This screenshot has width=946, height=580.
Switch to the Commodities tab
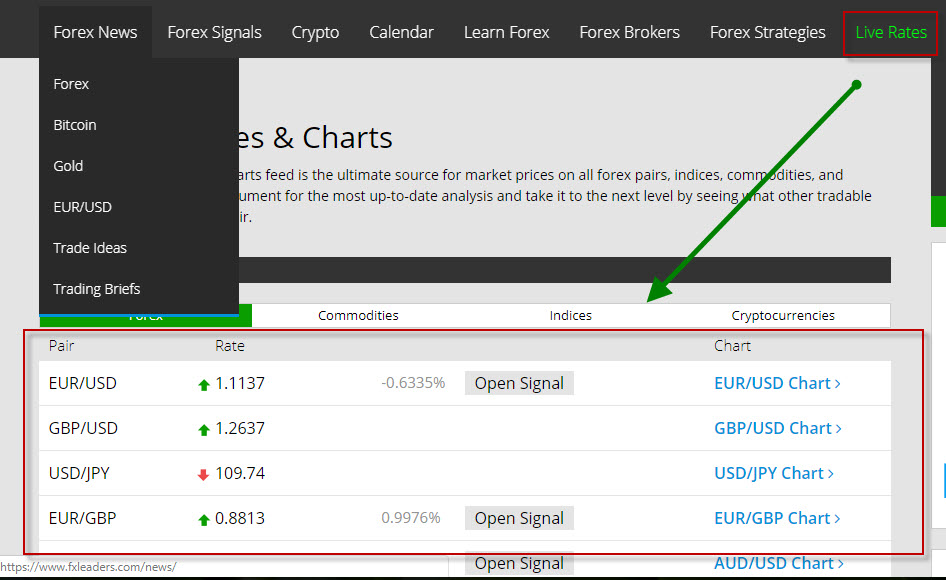click(x=358, y=315)
